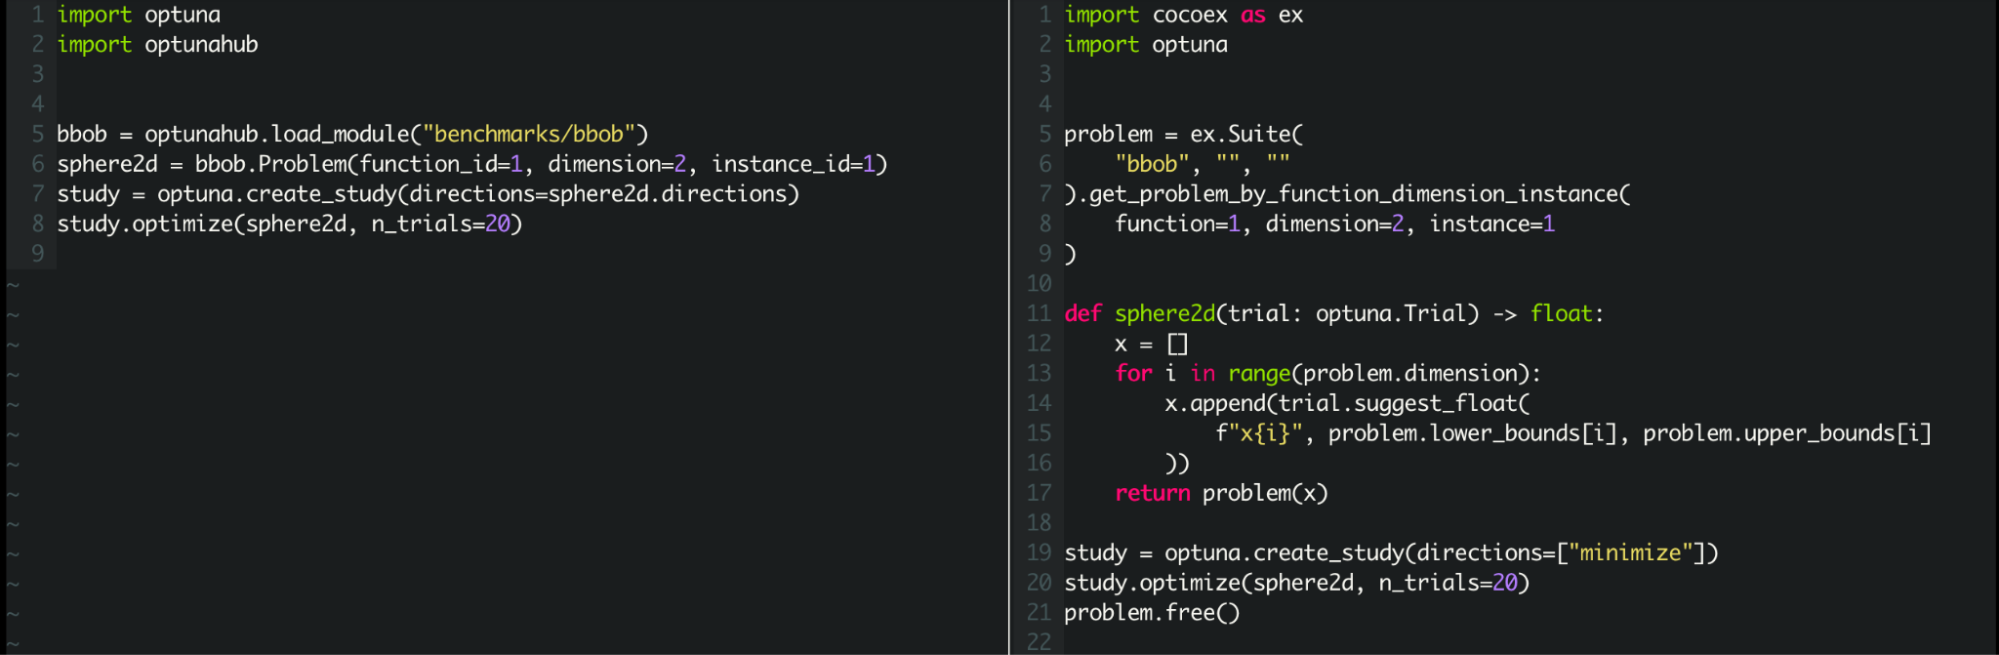Click 'instance_id=1' in left pane
The height and width of the screenshot is (655, 1999).
click(793, 164)
